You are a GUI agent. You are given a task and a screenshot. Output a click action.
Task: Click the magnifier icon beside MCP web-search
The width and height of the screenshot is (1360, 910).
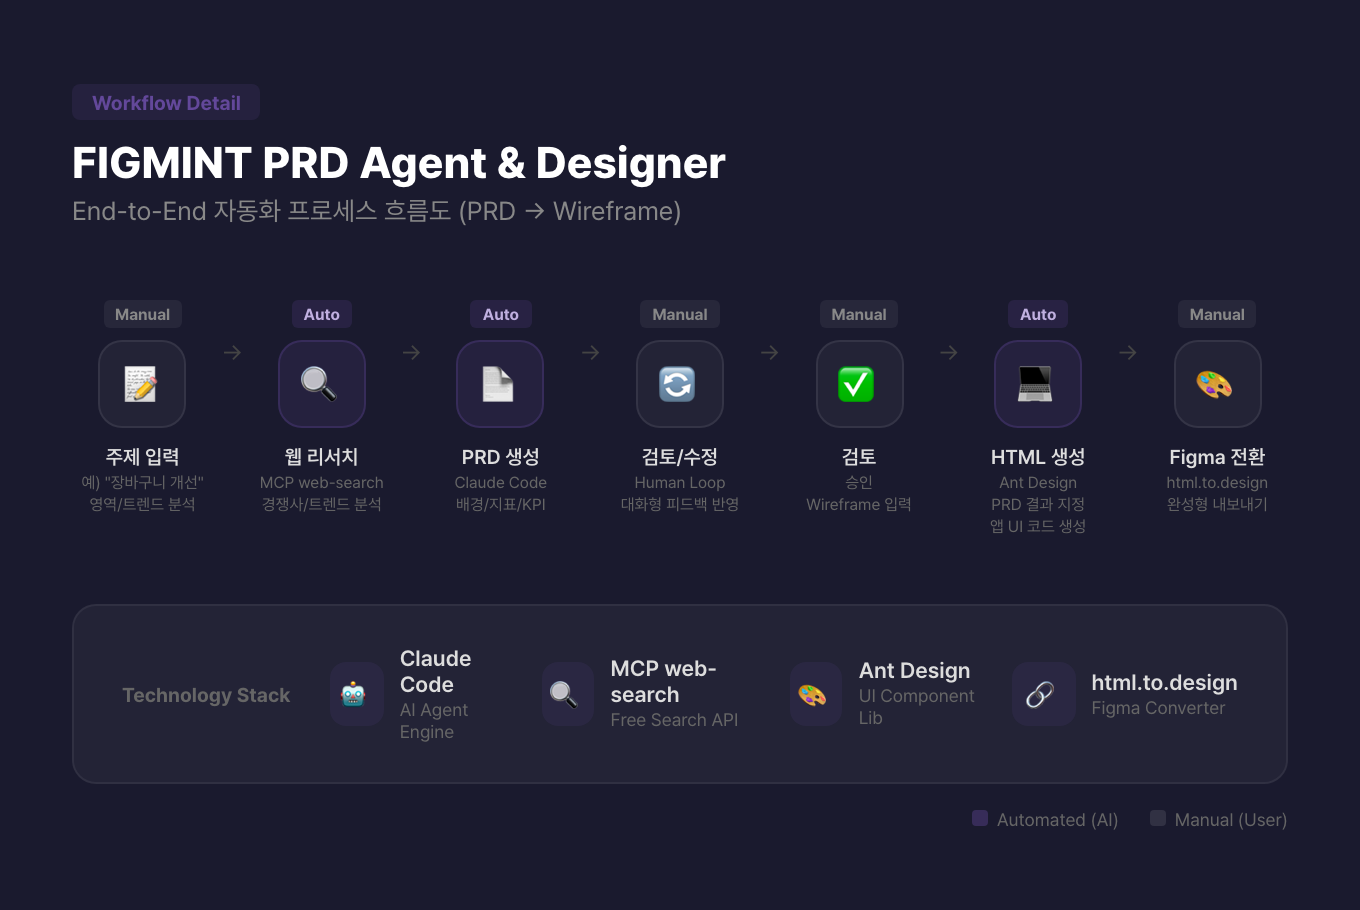pos(566,694)
